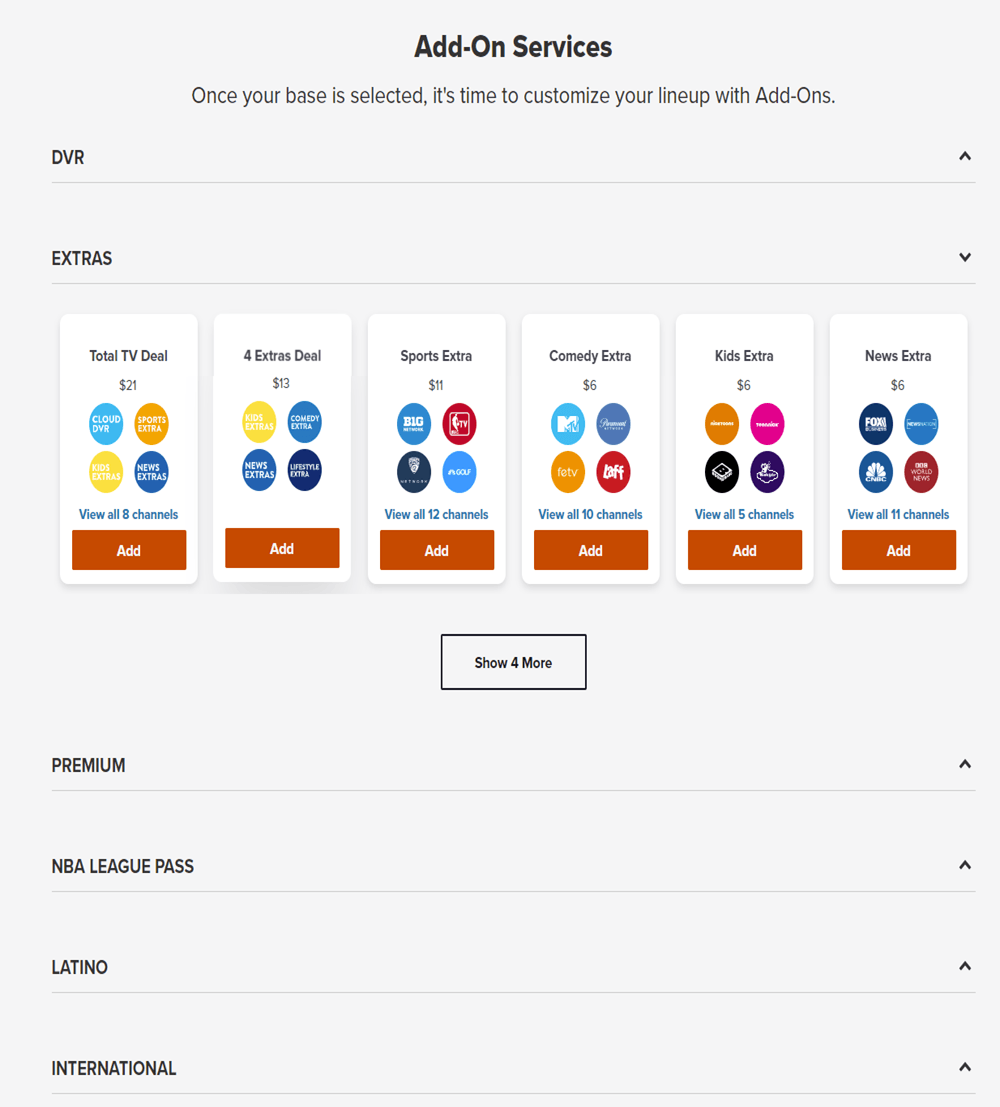Select the MTV channel logo
Image resolution: width=1000 pixels, height=1107 pixels.
pos(568,425)
